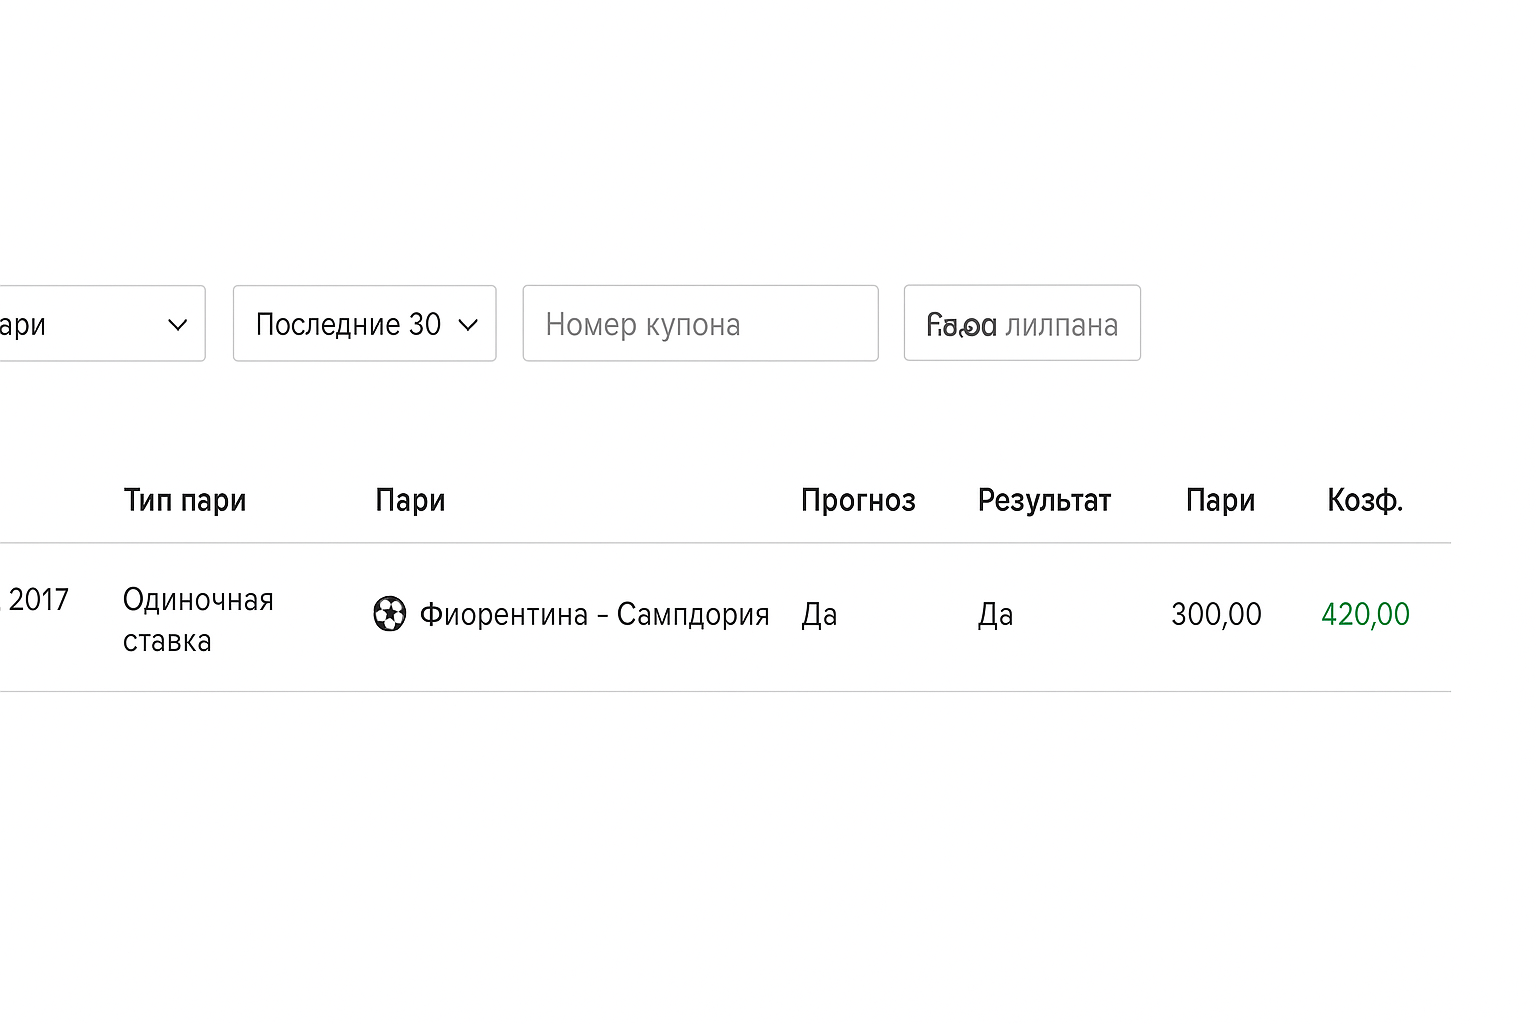Select the Результат column header

click(x=1044, y=500)
